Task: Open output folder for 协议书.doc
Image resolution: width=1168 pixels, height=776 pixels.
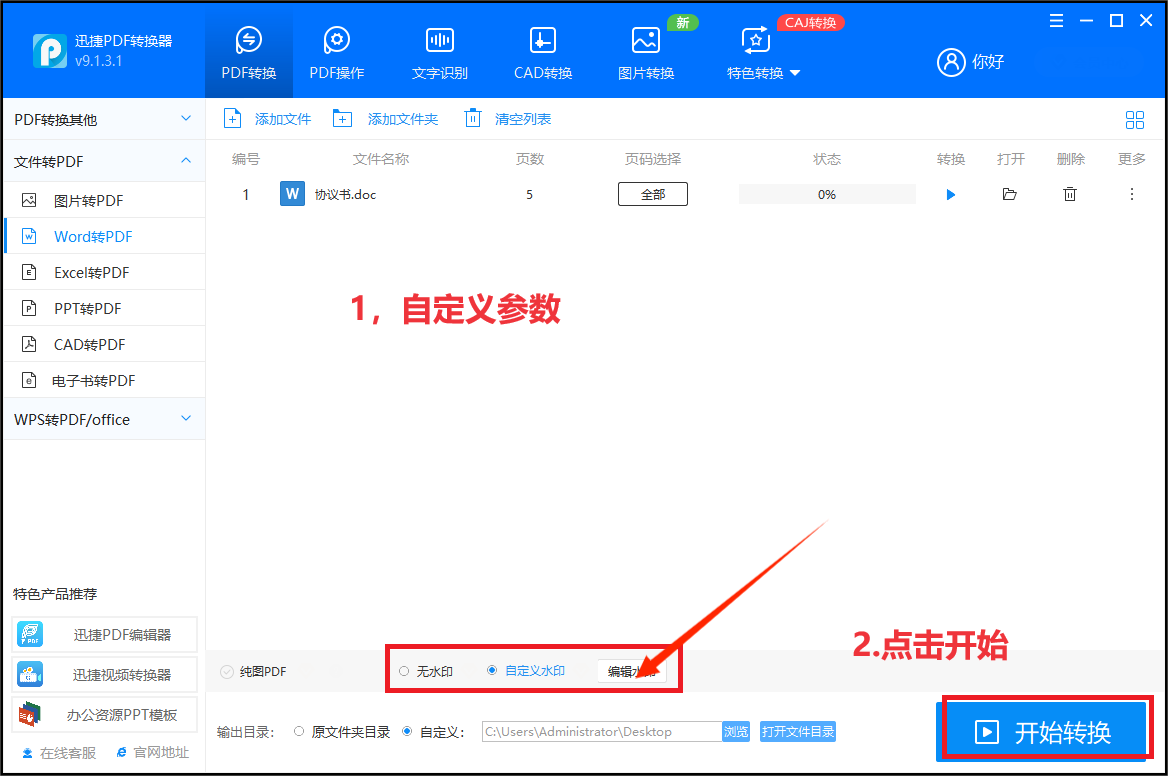Action: [1009, 194]
